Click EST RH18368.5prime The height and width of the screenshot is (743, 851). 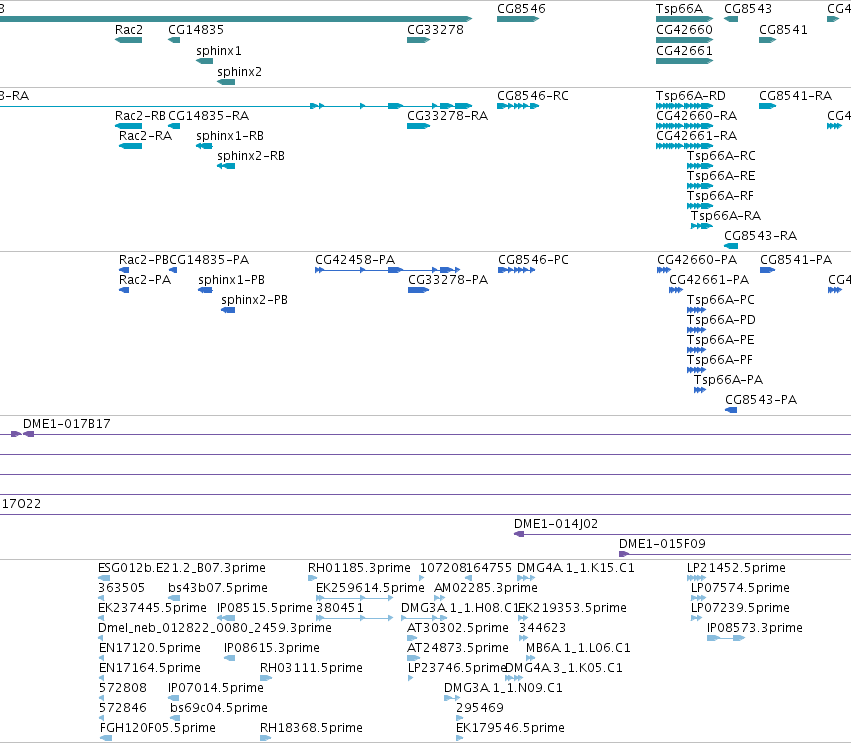click(x=266, y=738)
